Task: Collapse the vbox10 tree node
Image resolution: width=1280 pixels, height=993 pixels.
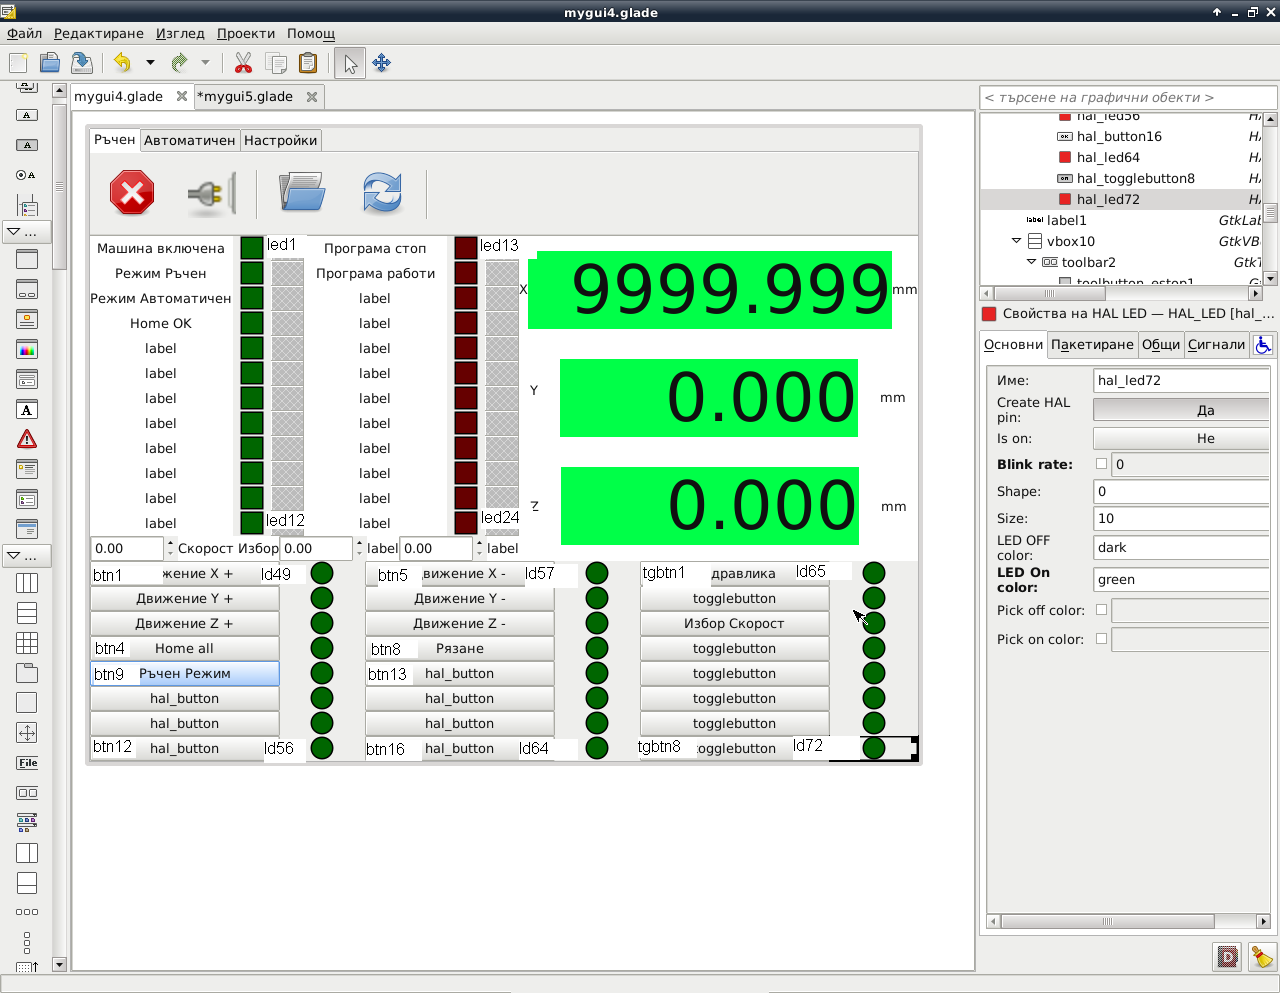Action: point(1016,241)
